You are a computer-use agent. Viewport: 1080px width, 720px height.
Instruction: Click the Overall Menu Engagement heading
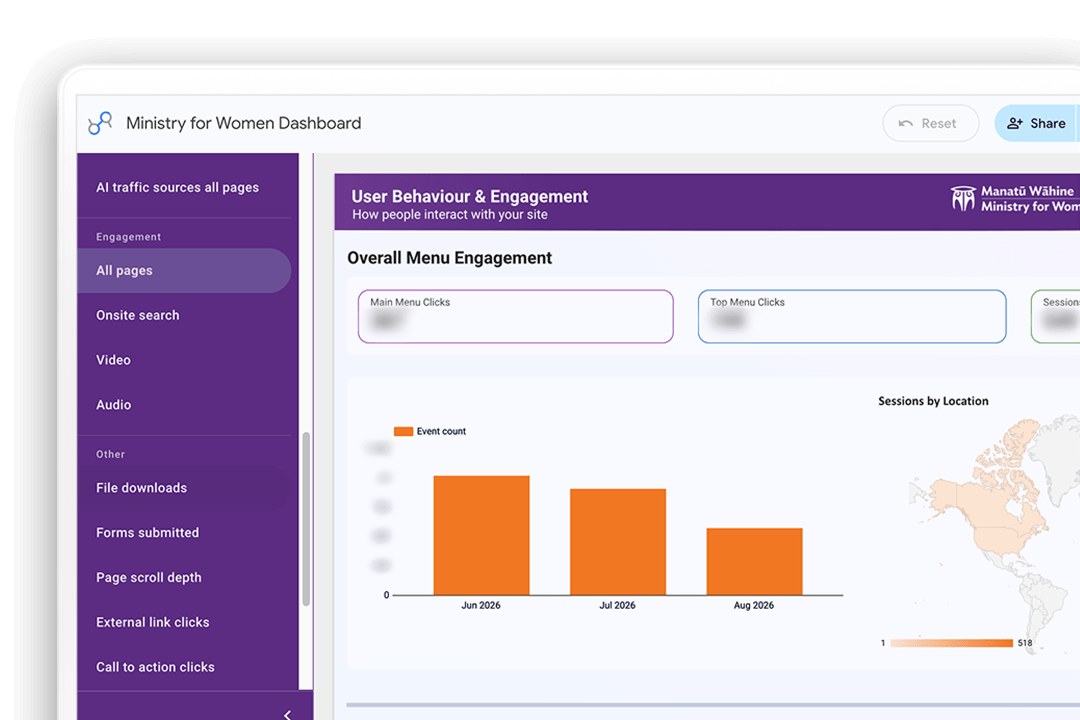tap(449, 258)
